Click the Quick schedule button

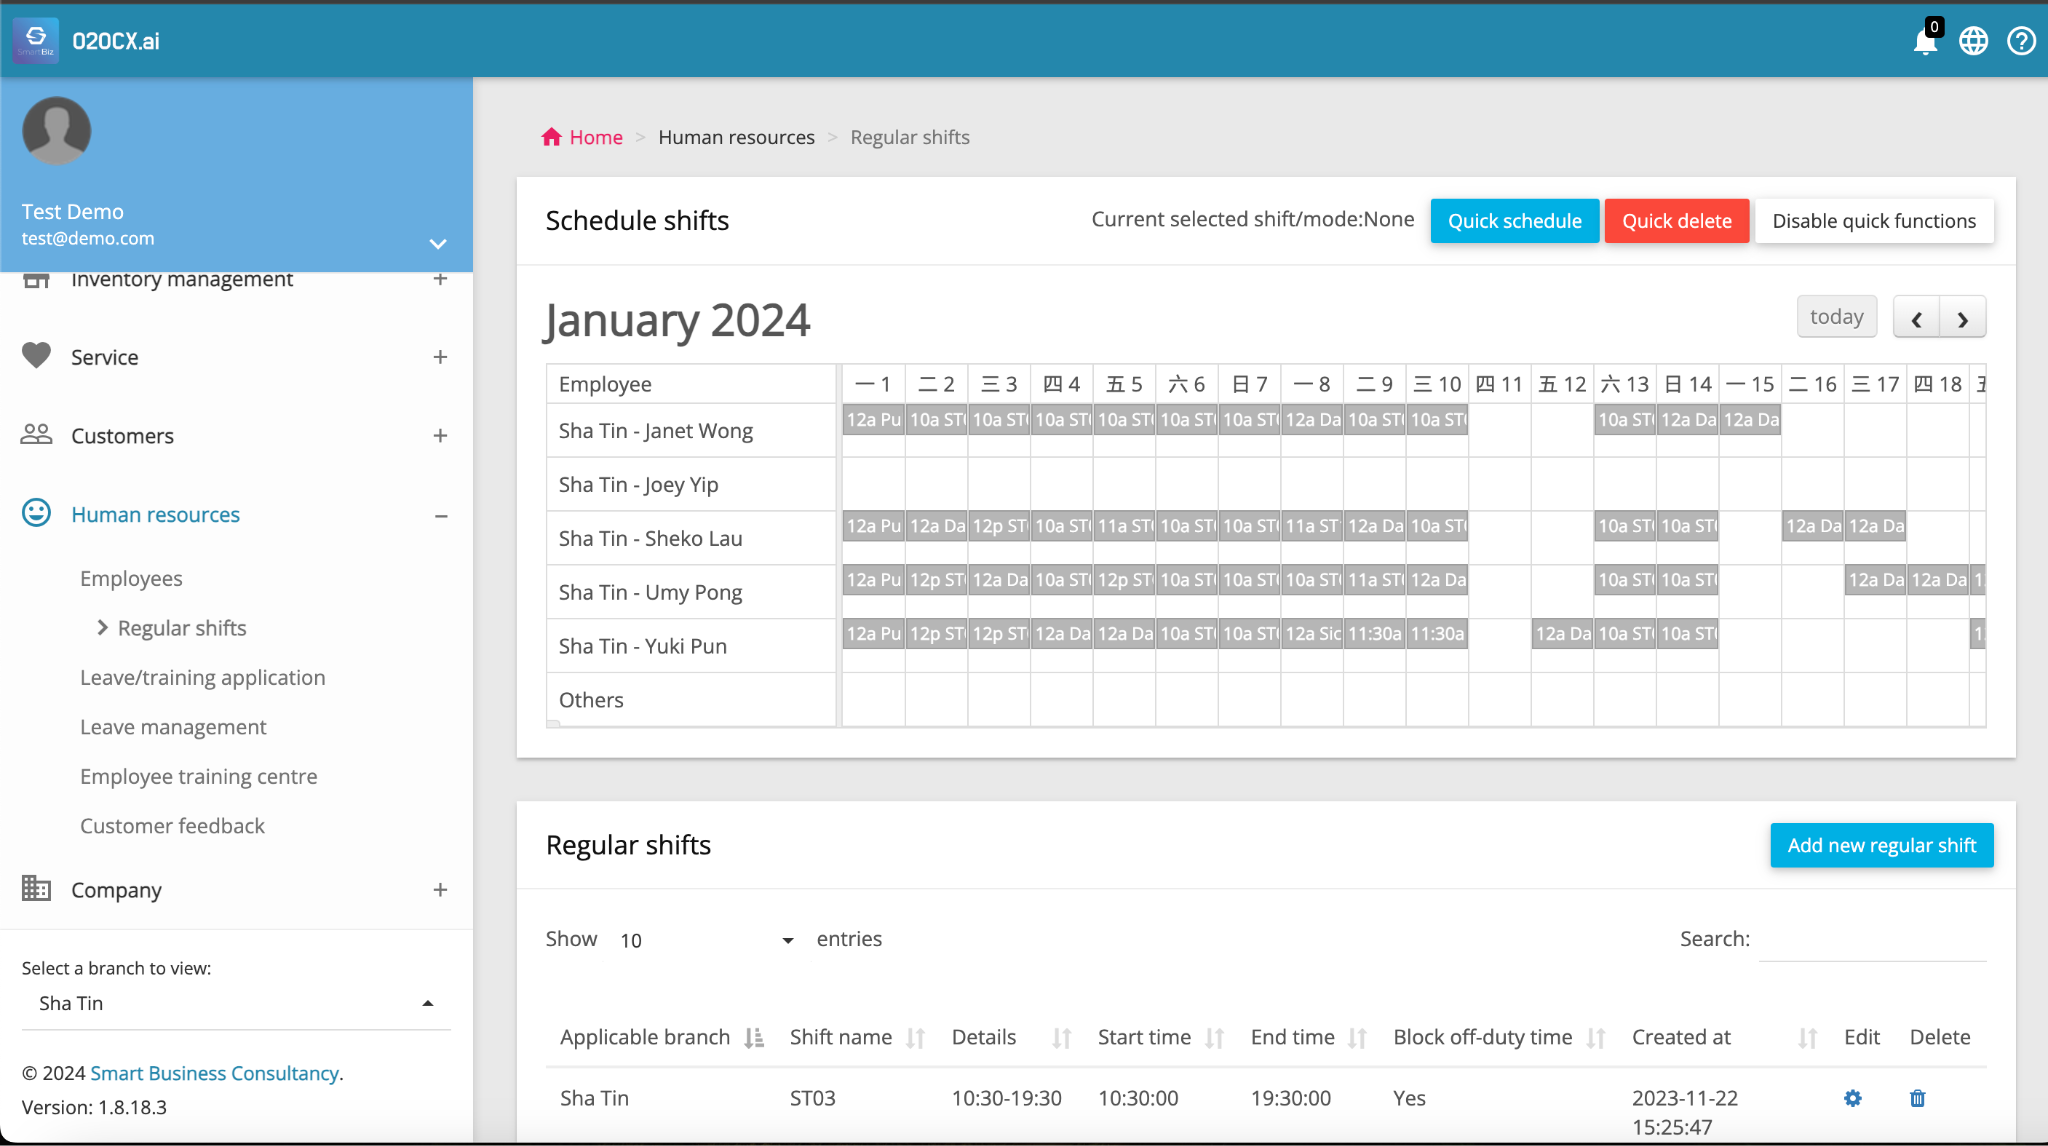[x=1513, y=220]
